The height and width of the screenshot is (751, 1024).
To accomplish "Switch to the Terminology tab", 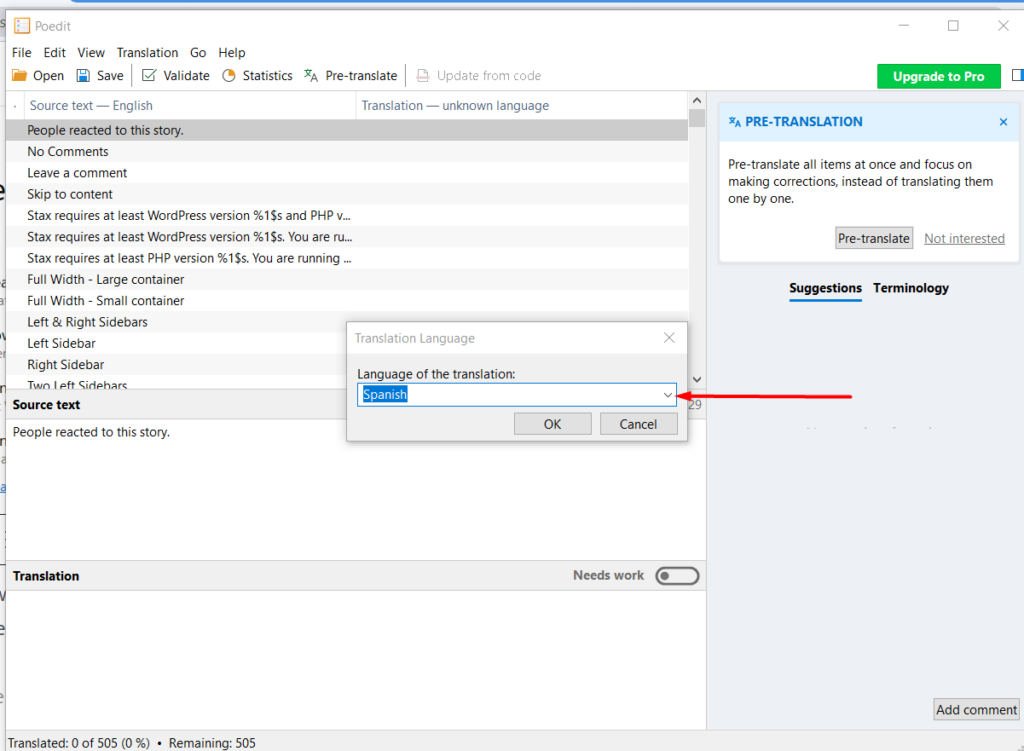I will (910, 288).
